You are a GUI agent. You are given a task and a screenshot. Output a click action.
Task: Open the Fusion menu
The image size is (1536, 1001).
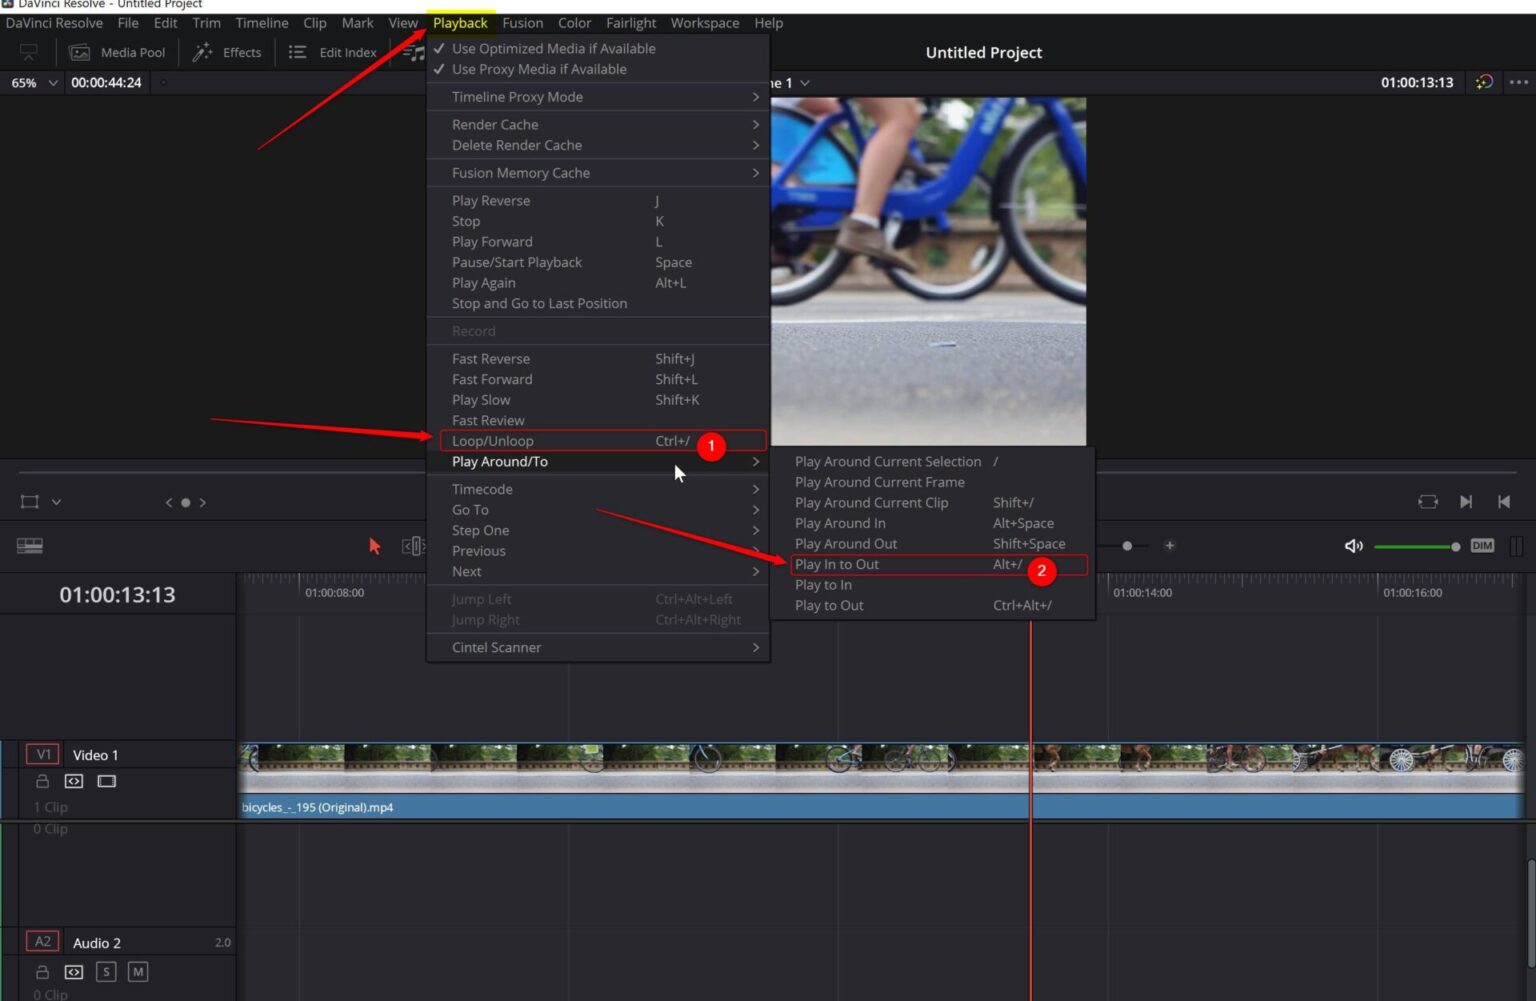(x=522, y=22)
